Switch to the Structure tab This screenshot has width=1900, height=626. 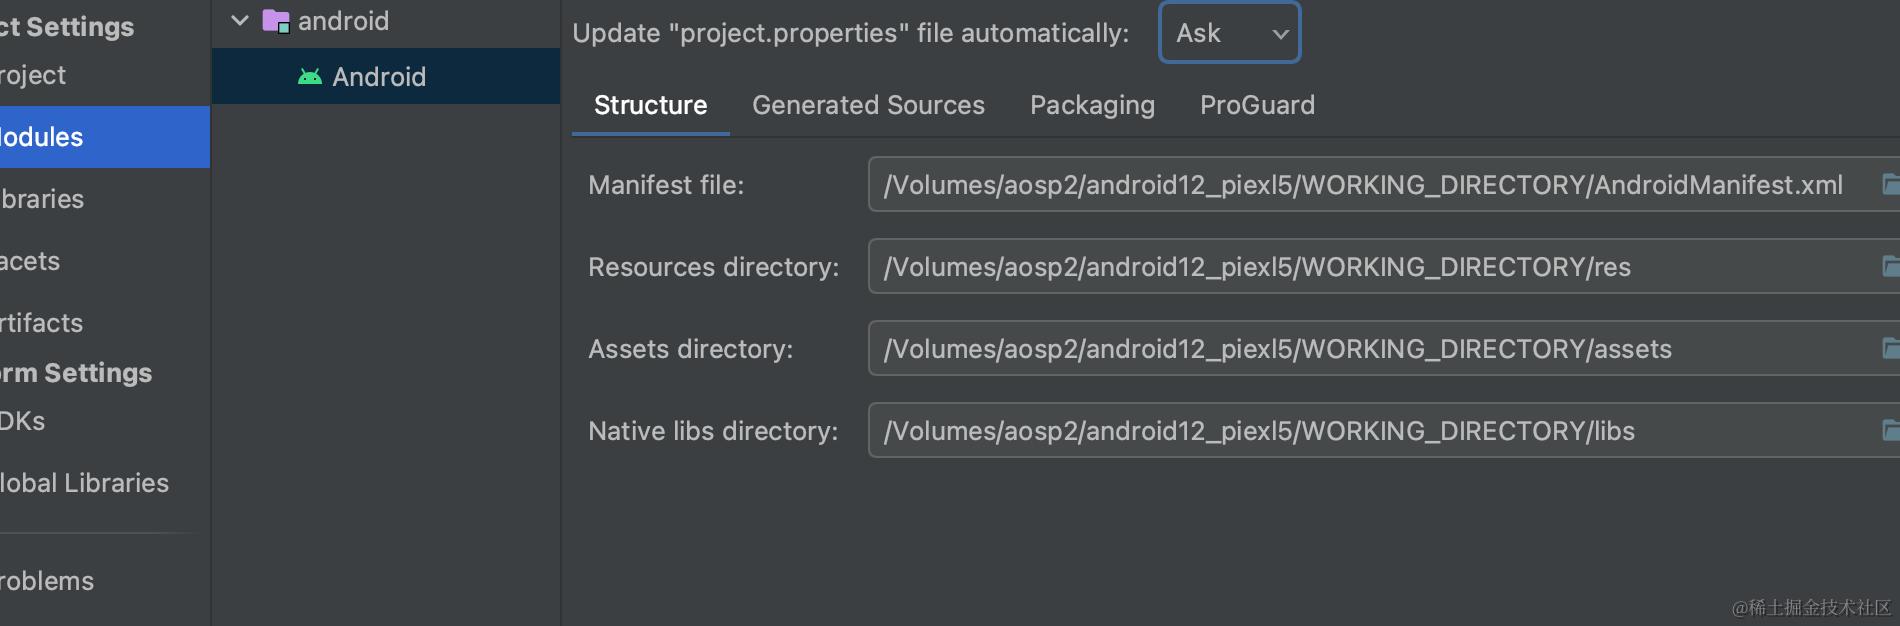coord(650,105)
